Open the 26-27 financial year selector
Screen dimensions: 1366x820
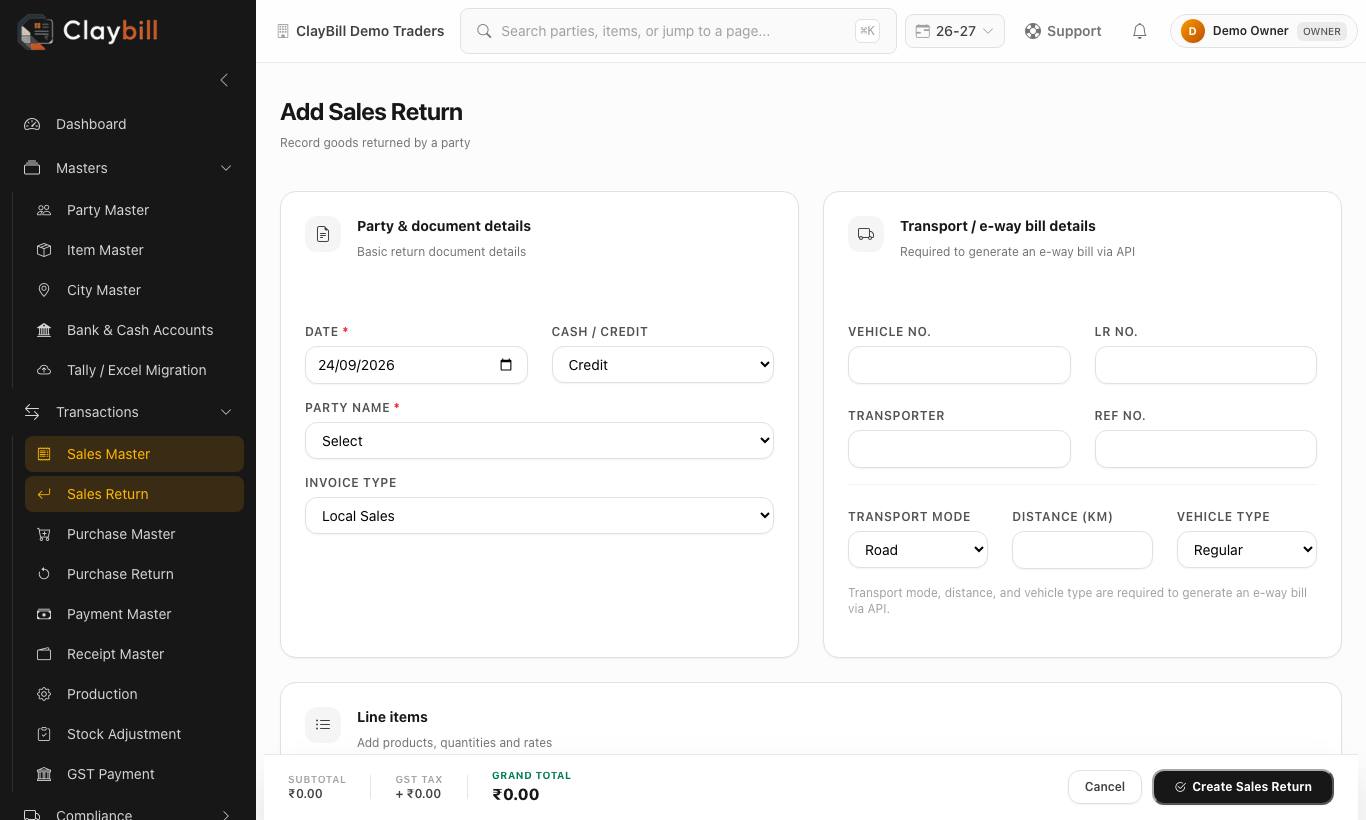tap(955, 31)
